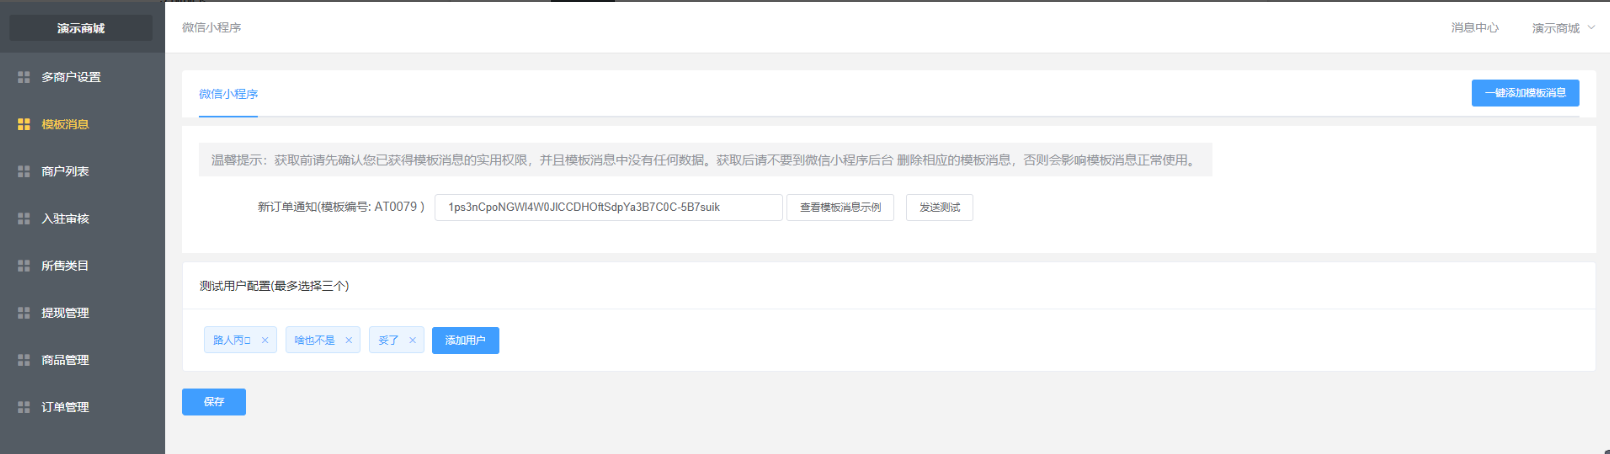The width and height of the screenshot is (1610, 454).
Task: Remove the 路人丙 user tag
Action: click(x=265, y=340)
